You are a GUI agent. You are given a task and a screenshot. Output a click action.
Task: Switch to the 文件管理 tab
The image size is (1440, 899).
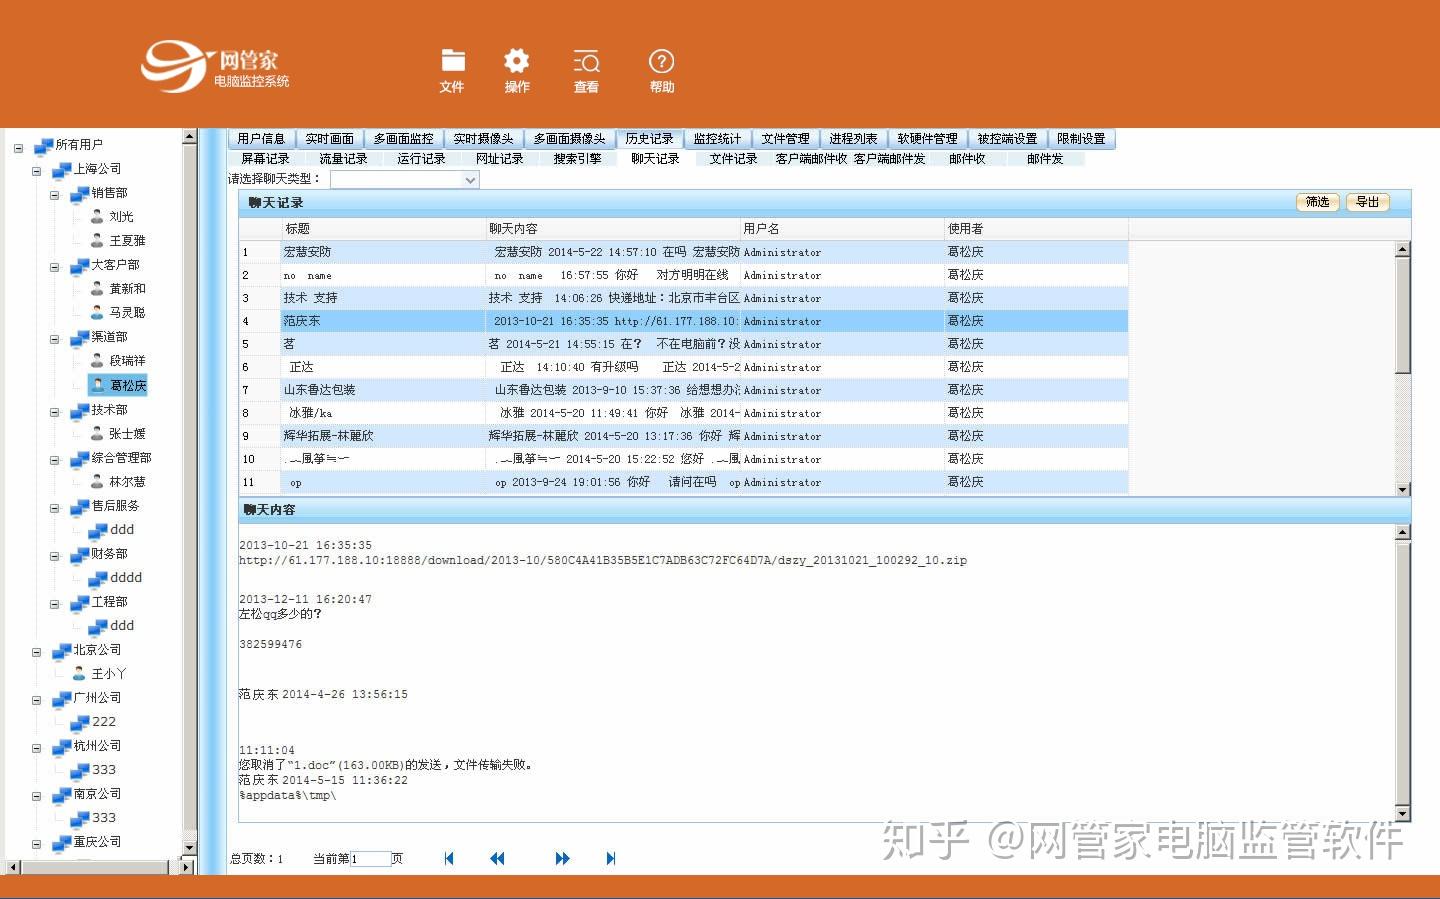tap(785, 139)
